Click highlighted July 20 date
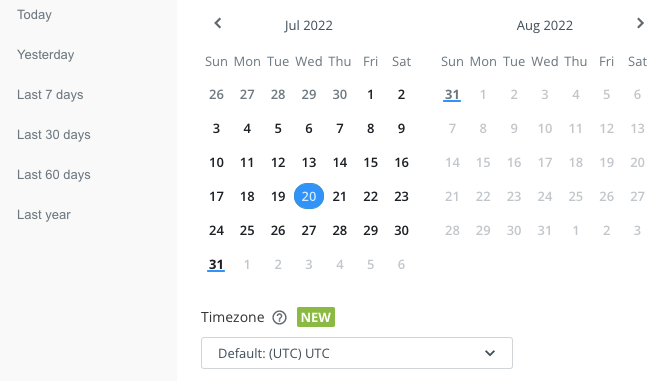Viewport: 671px width, 381px height. point(309,196)
